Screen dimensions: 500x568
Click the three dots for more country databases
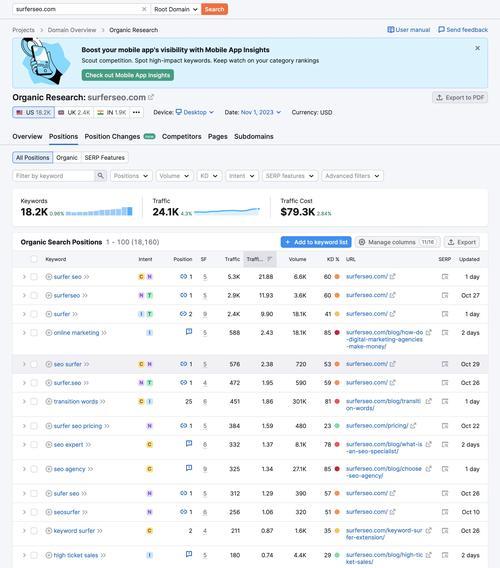136,112
